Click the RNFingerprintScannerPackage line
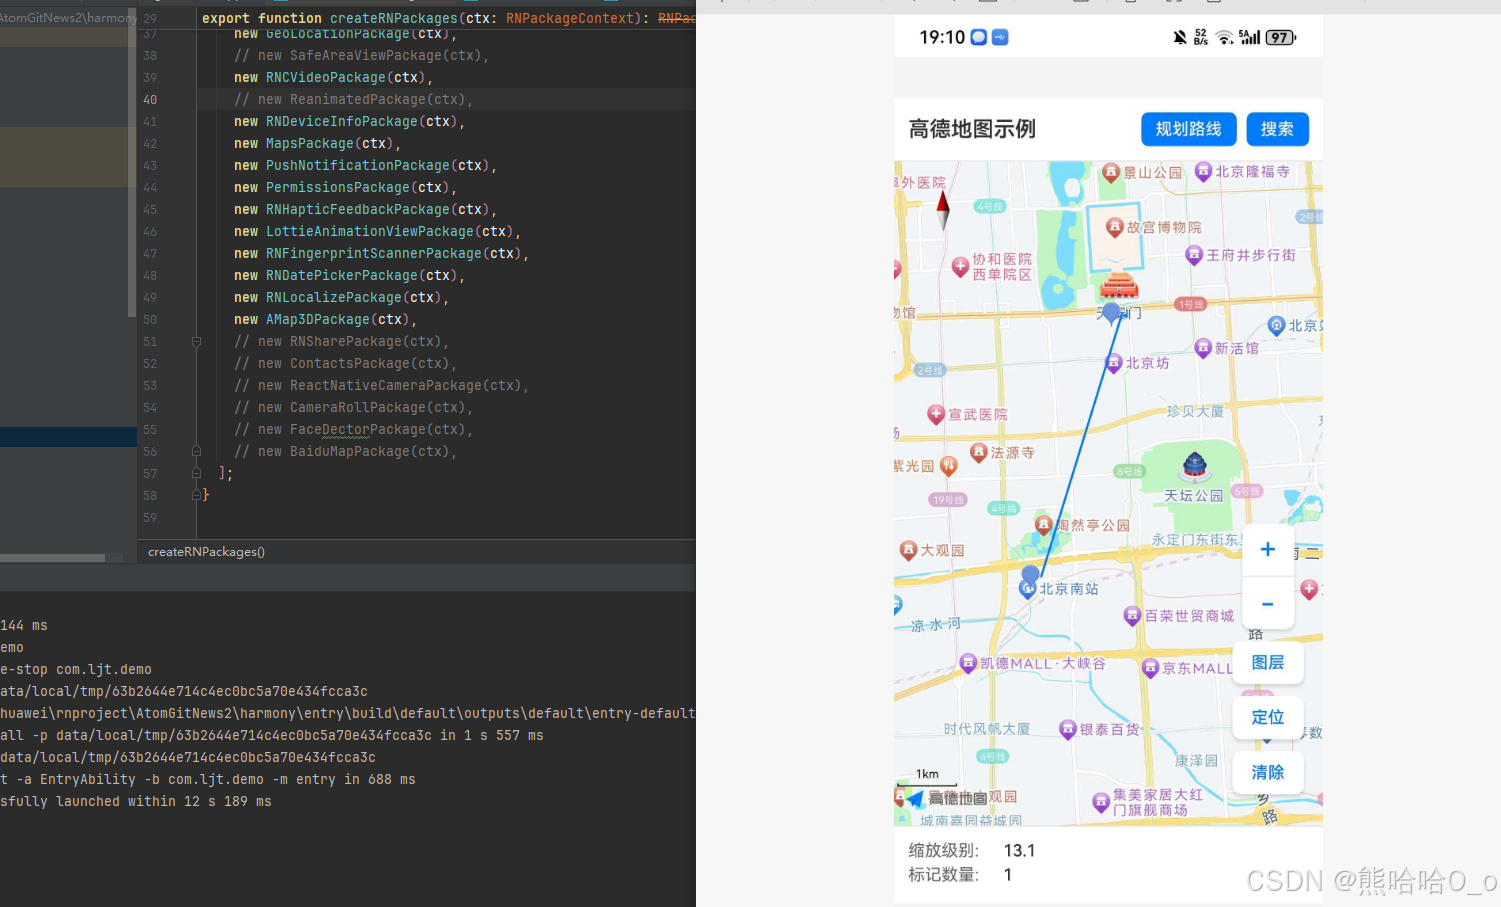The width and height of the screenshot is (1501, 907). coord(381,253)
